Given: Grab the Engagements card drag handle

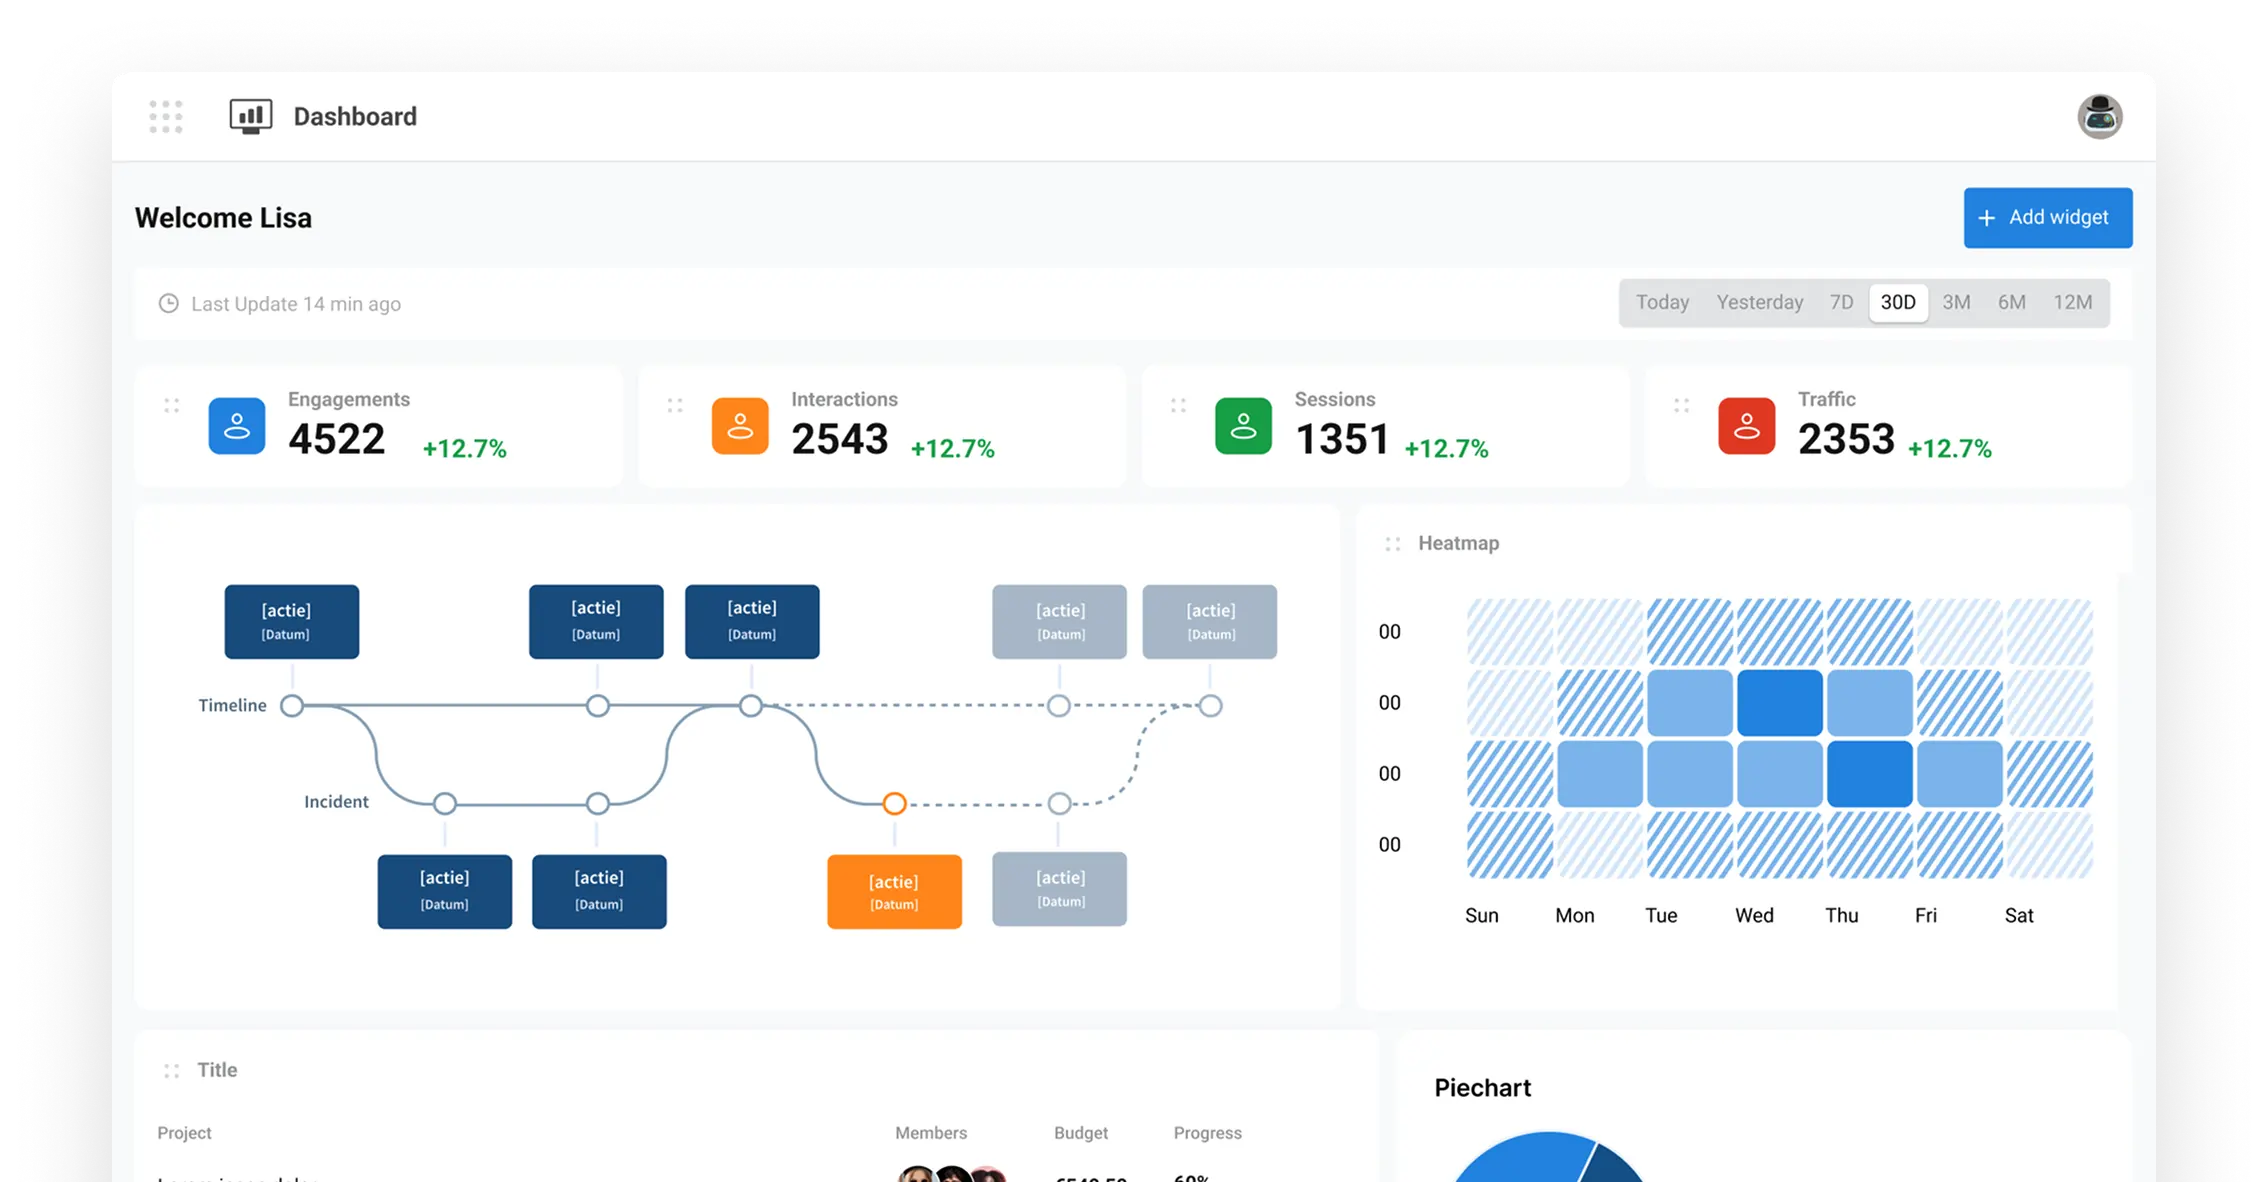Looking at the screenshot, I should coord(172,406).
